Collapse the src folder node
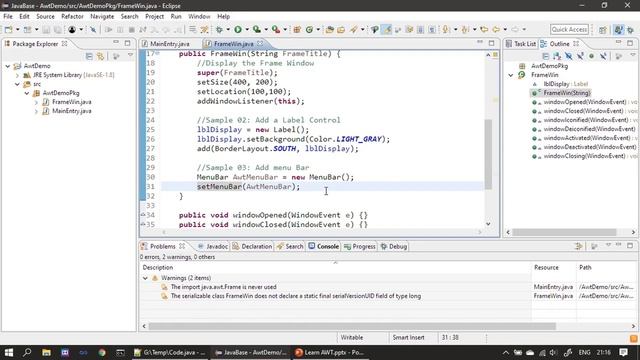The image size is (640, 360). (17, 84)
